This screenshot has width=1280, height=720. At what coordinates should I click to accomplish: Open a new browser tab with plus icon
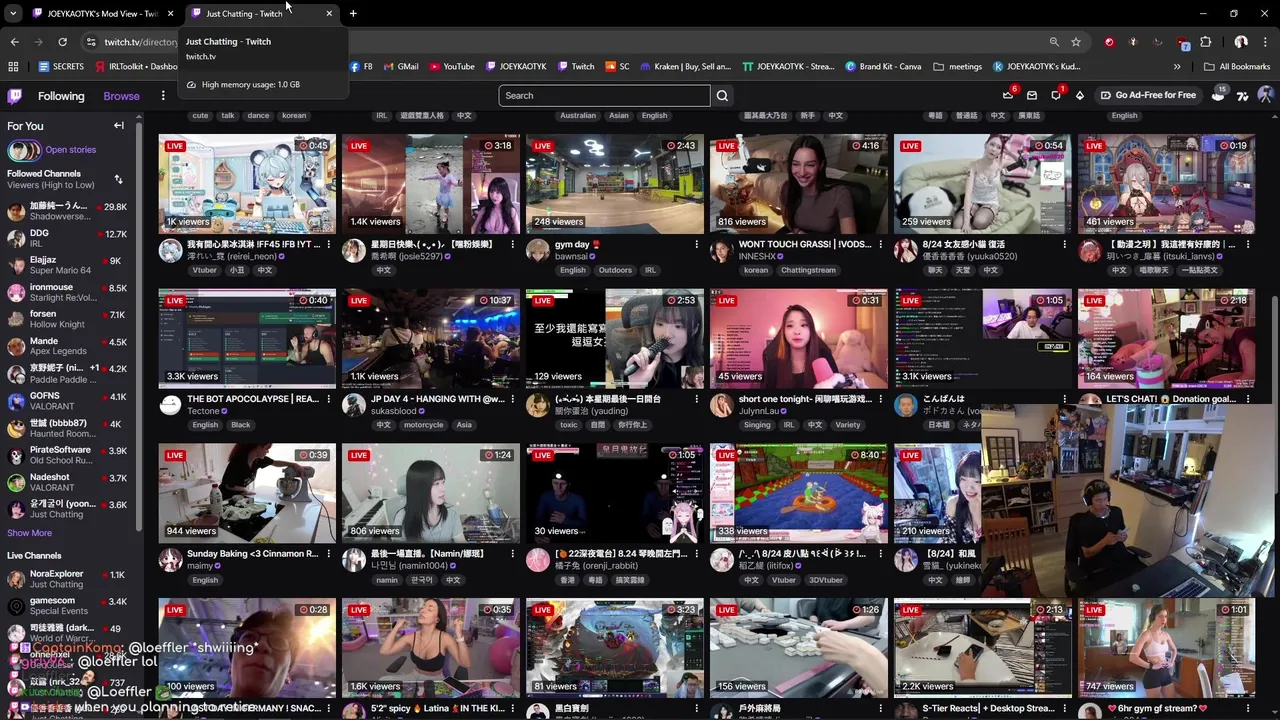[353, 14]
